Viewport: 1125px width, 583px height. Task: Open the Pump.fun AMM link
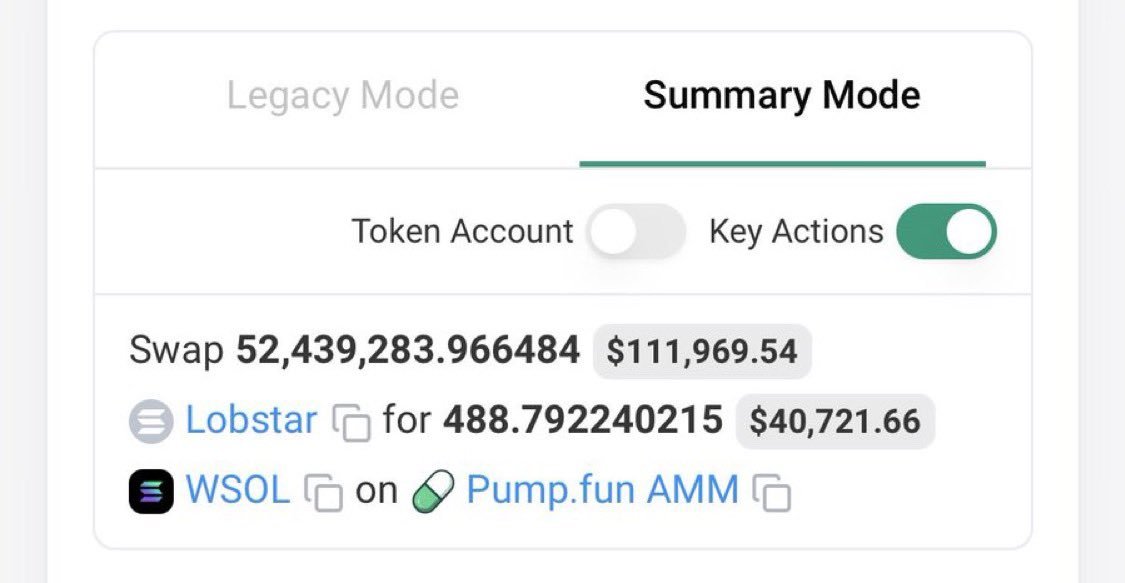602,491
